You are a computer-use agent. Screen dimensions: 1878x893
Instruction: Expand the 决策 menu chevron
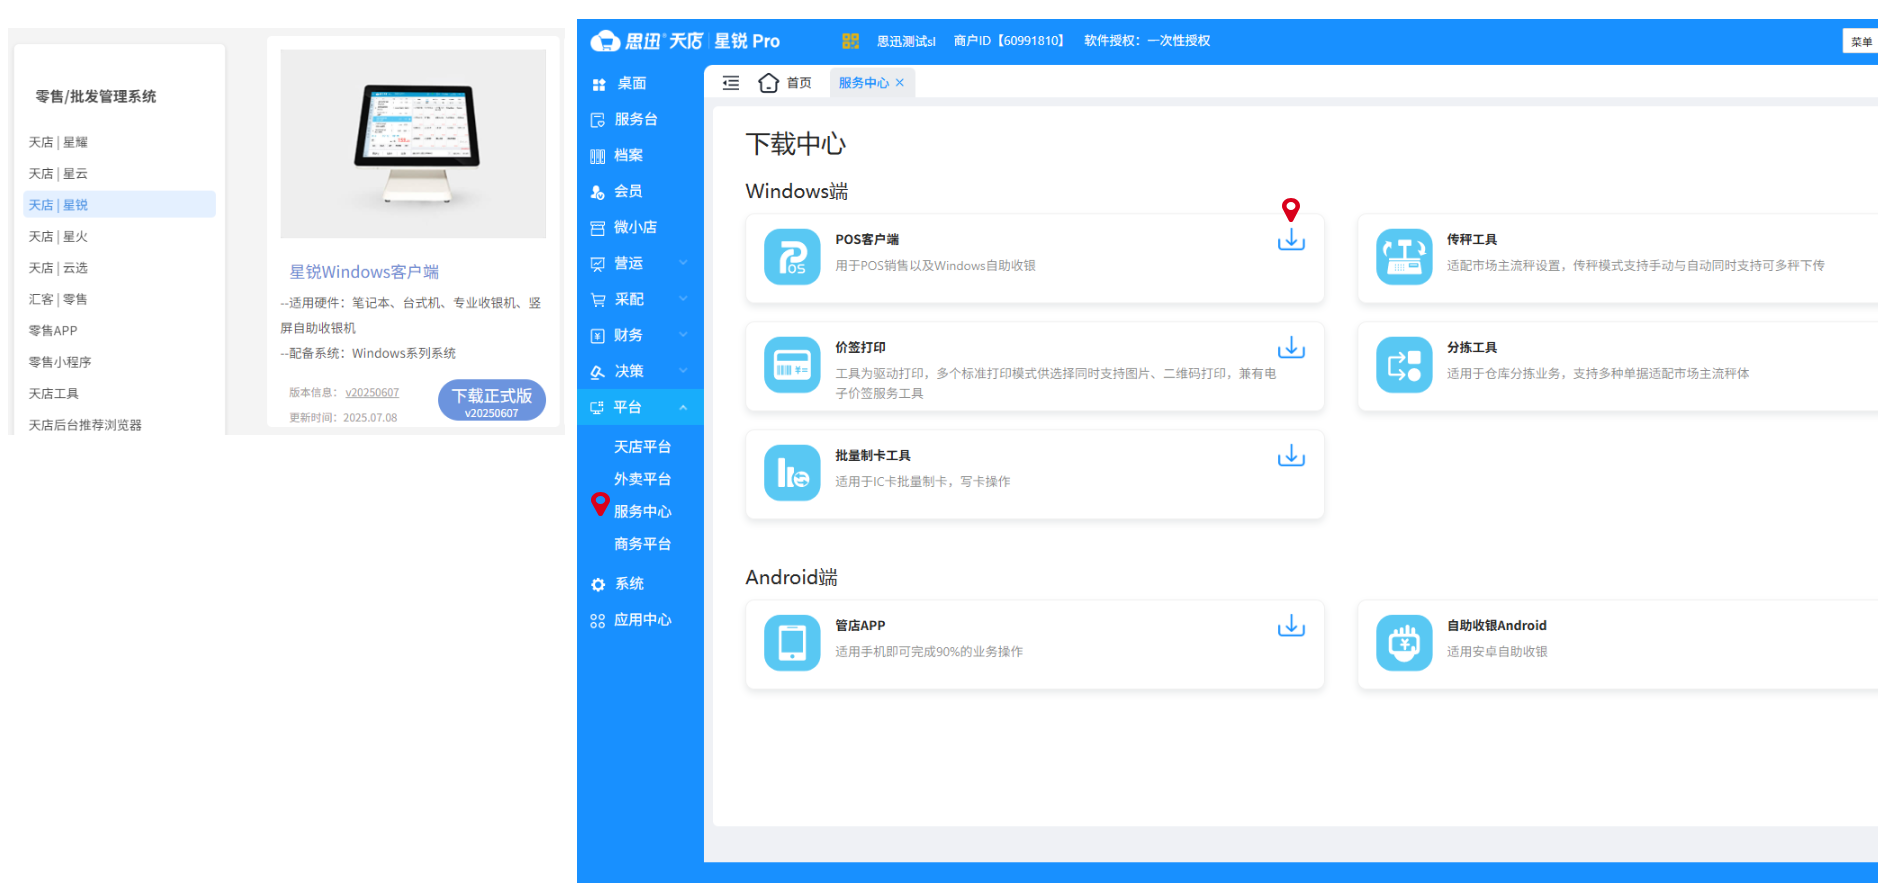(683, 371)
